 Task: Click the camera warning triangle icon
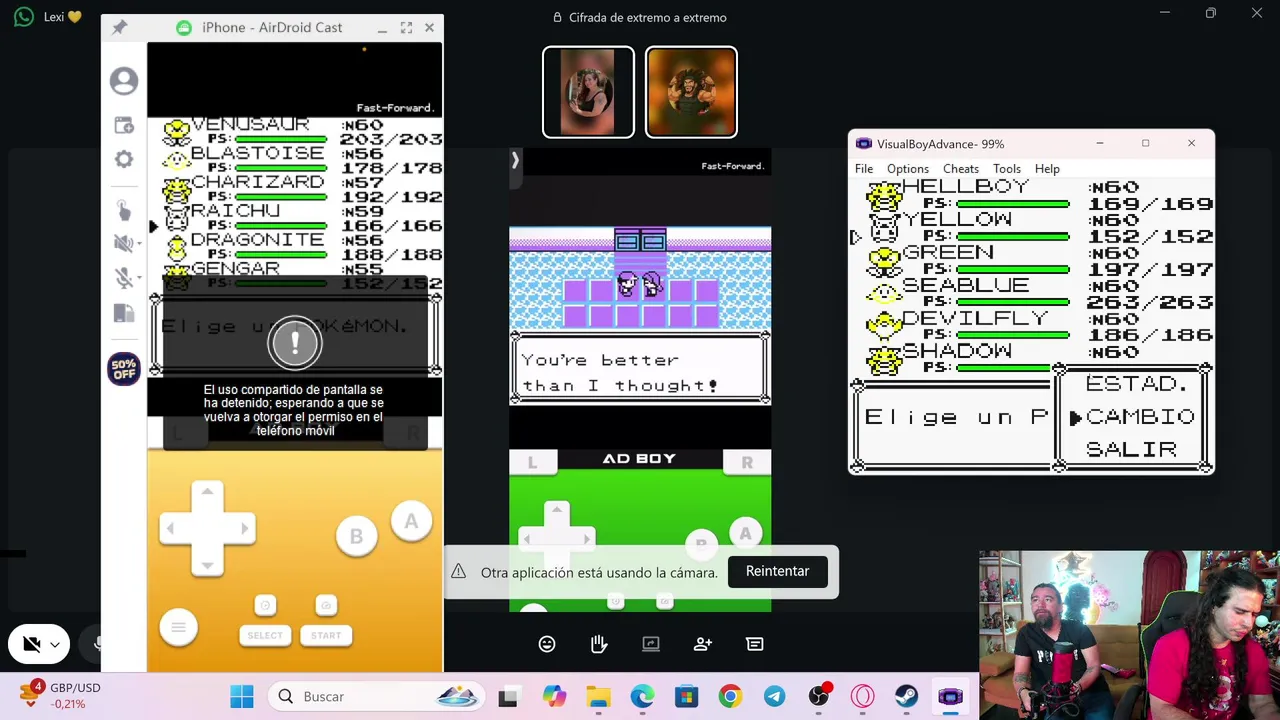pos(458,571)
